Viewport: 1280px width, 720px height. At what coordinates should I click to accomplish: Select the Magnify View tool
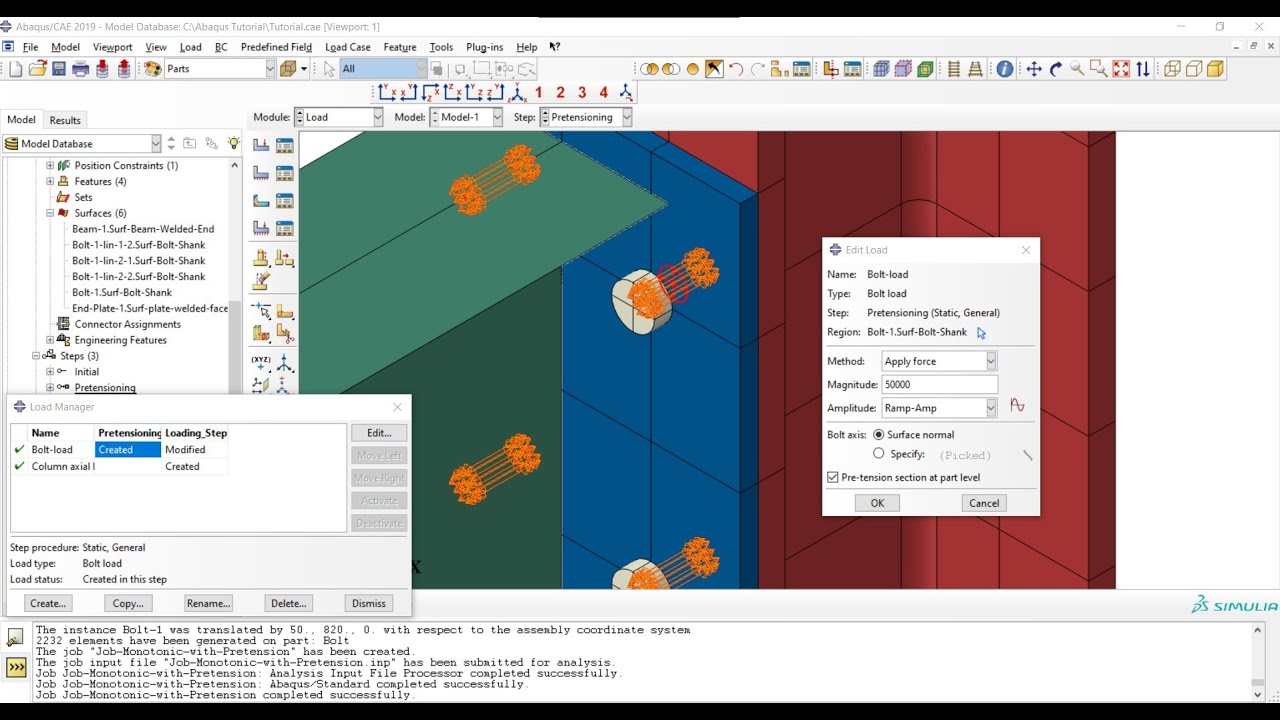click(1077, 69)
